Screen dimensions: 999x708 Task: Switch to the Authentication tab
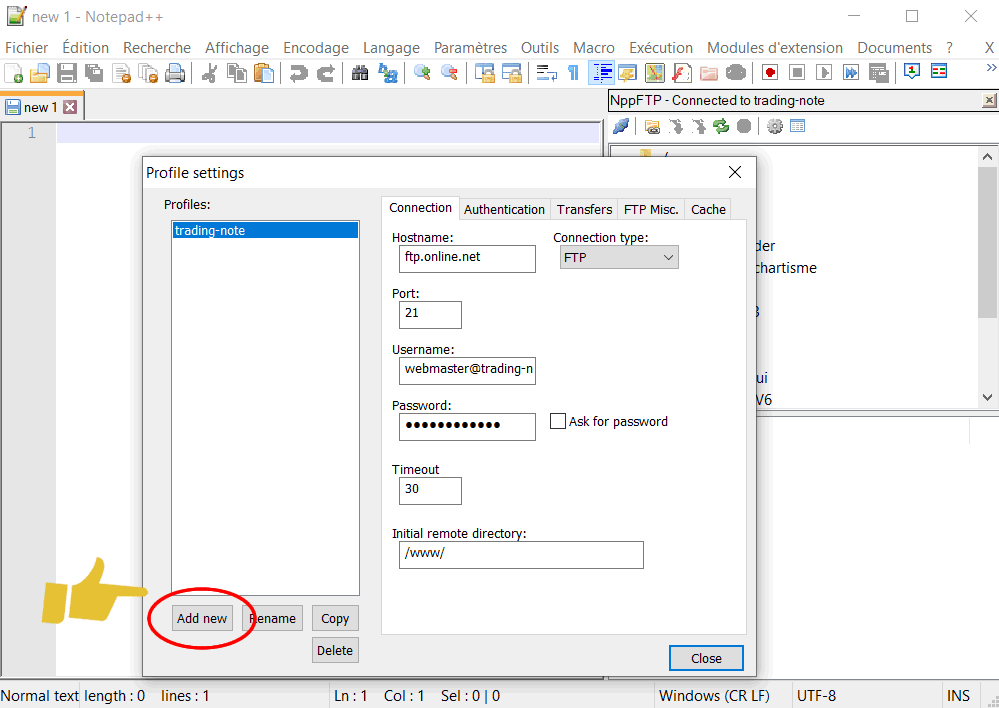[504, 210]
